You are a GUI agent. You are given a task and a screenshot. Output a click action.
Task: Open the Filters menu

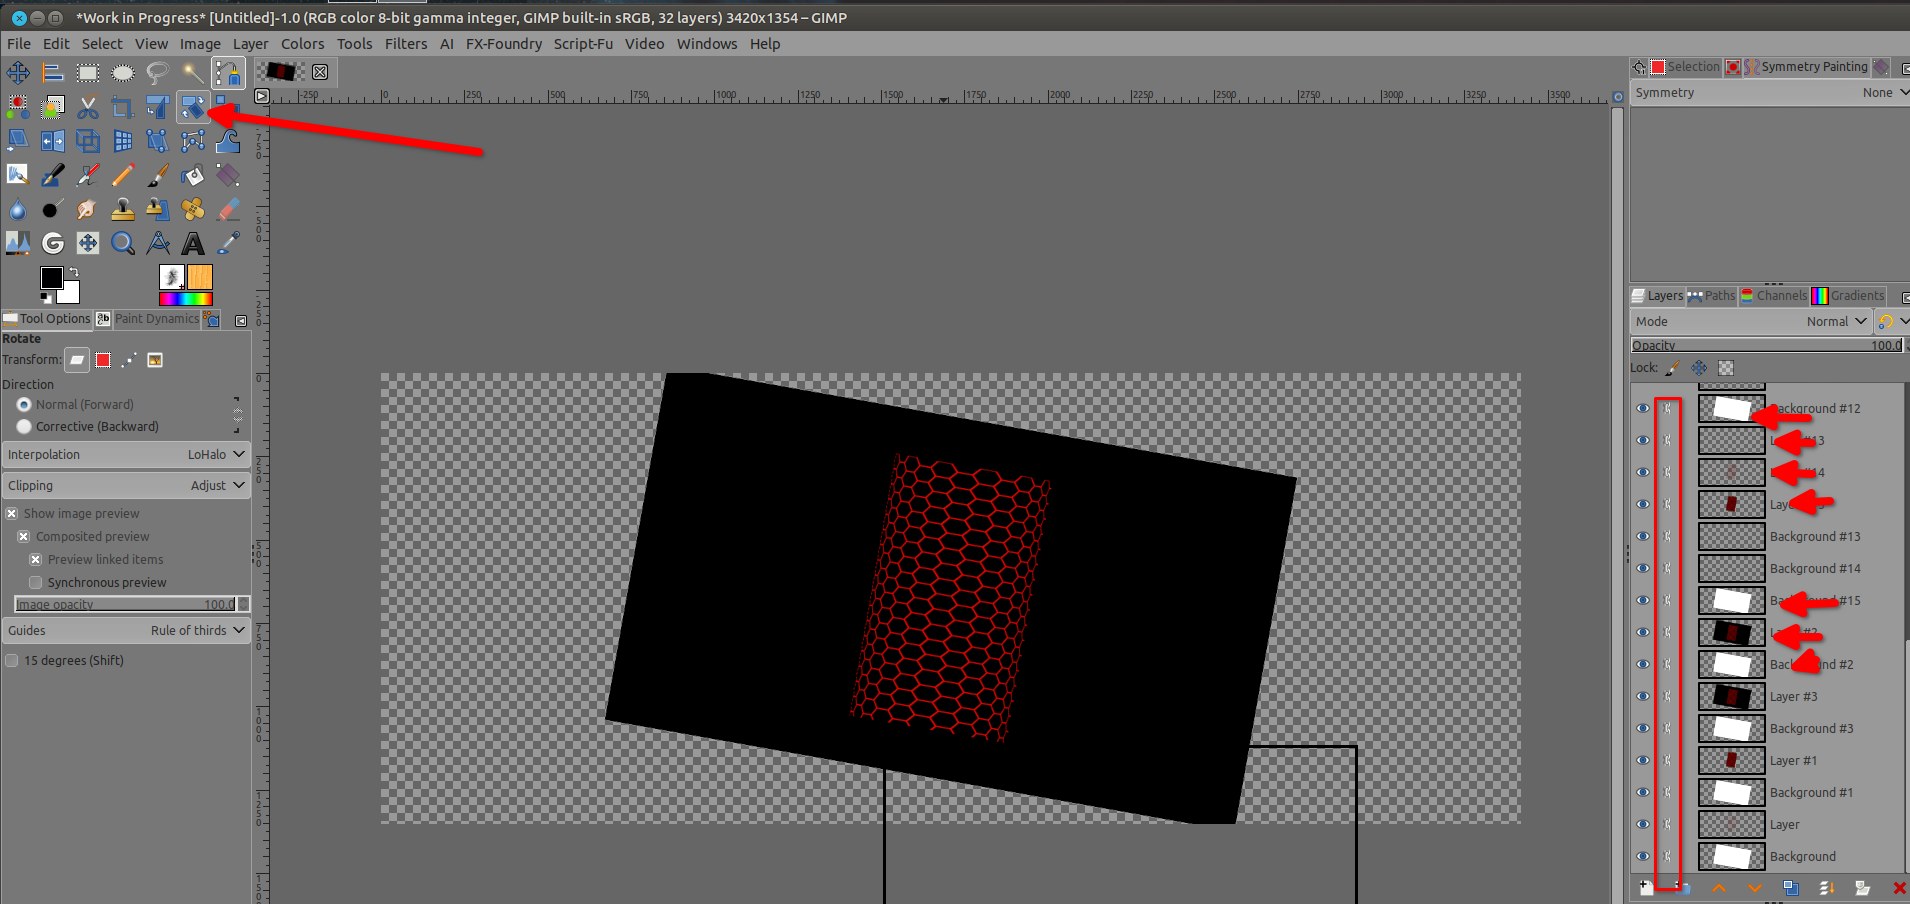pos(405,44)
